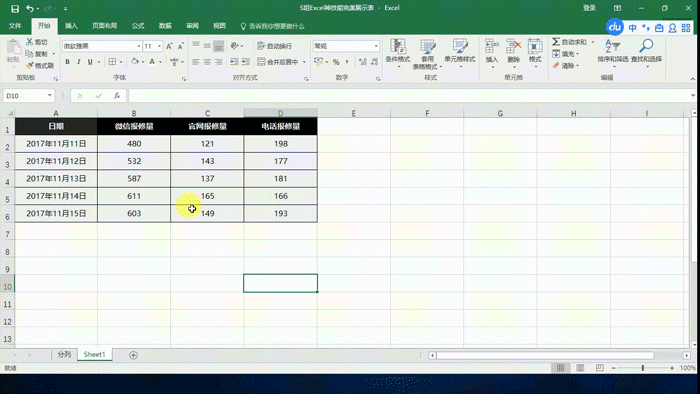
Task: Expand the AutoSum dropdown arrow
Action: [593, 42]
